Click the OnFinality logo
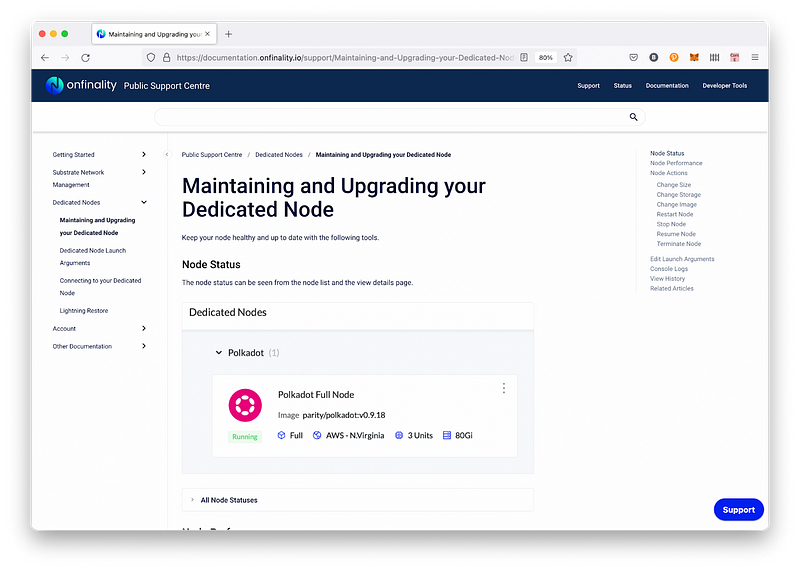 coord(82,85)
